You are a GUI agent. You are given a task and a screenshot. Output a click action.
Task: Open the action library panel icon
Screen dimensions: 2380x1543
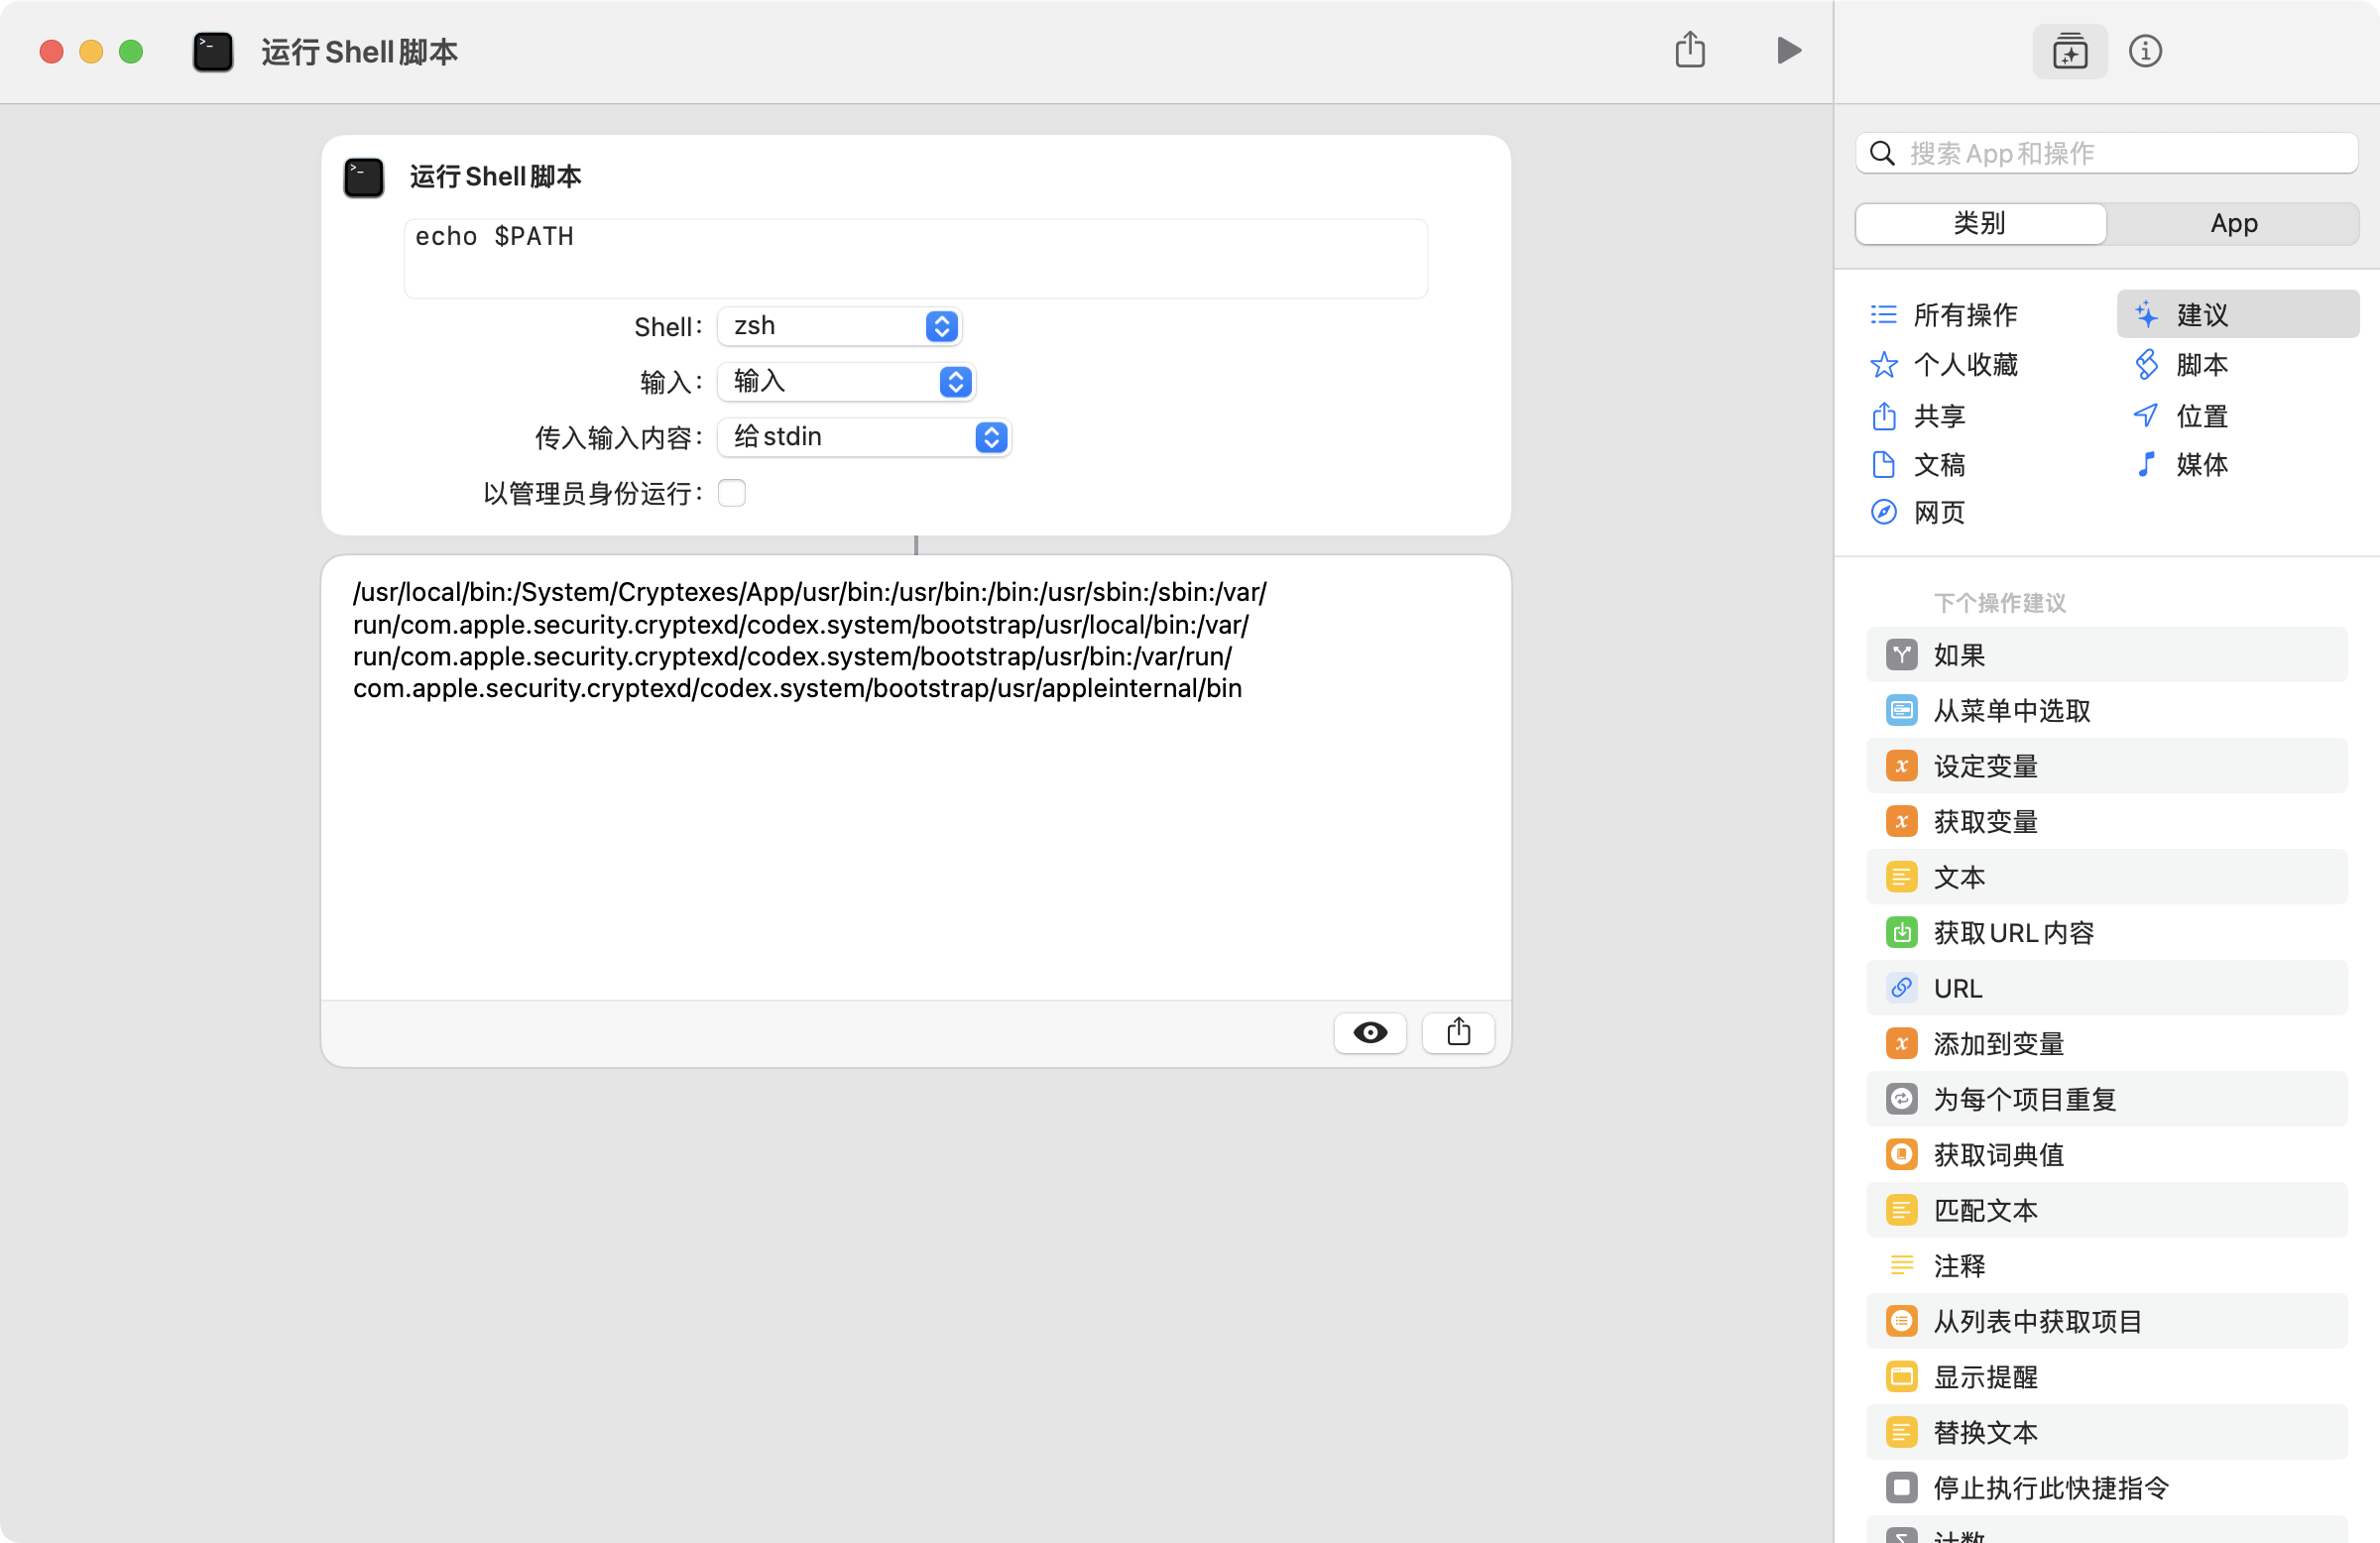pyautogui.click(x=2069, y=51)
